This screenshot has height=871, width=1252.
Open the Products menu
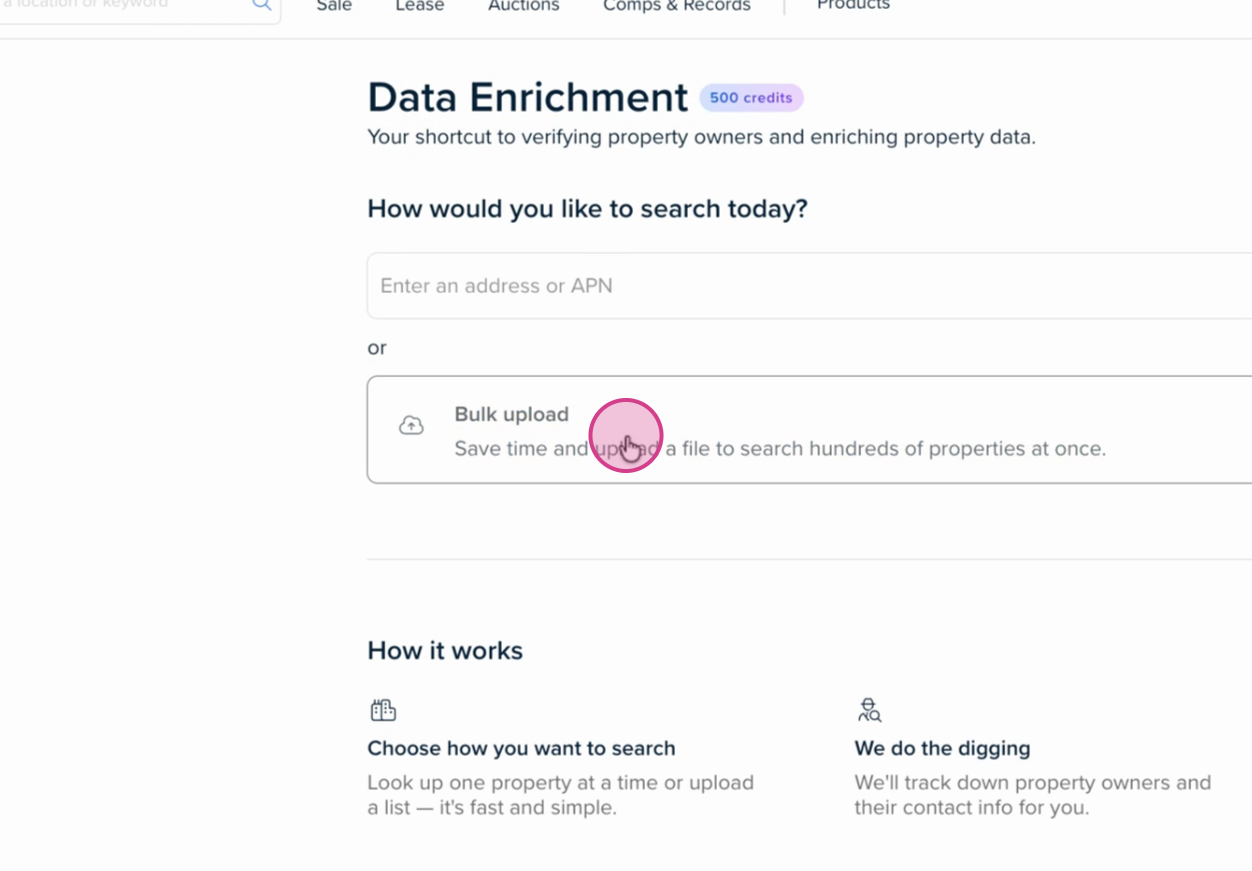click(x=853, y=6)
